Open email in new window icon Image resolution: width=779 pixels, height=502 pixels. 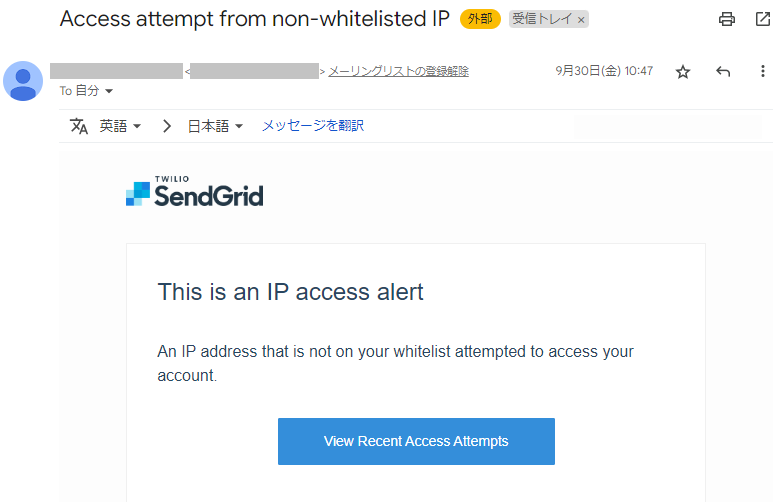point(762,19)
